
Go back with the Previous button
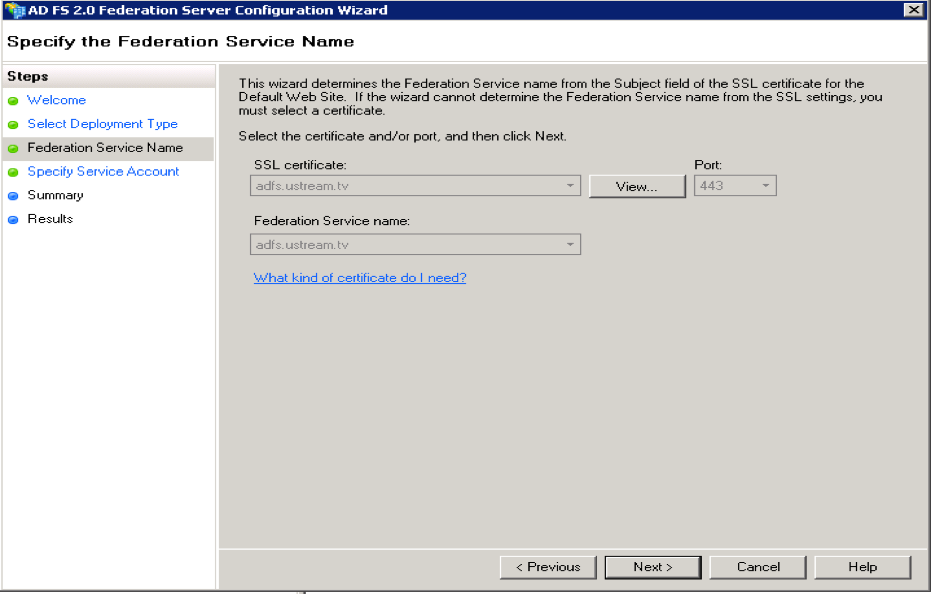[548, 567]
